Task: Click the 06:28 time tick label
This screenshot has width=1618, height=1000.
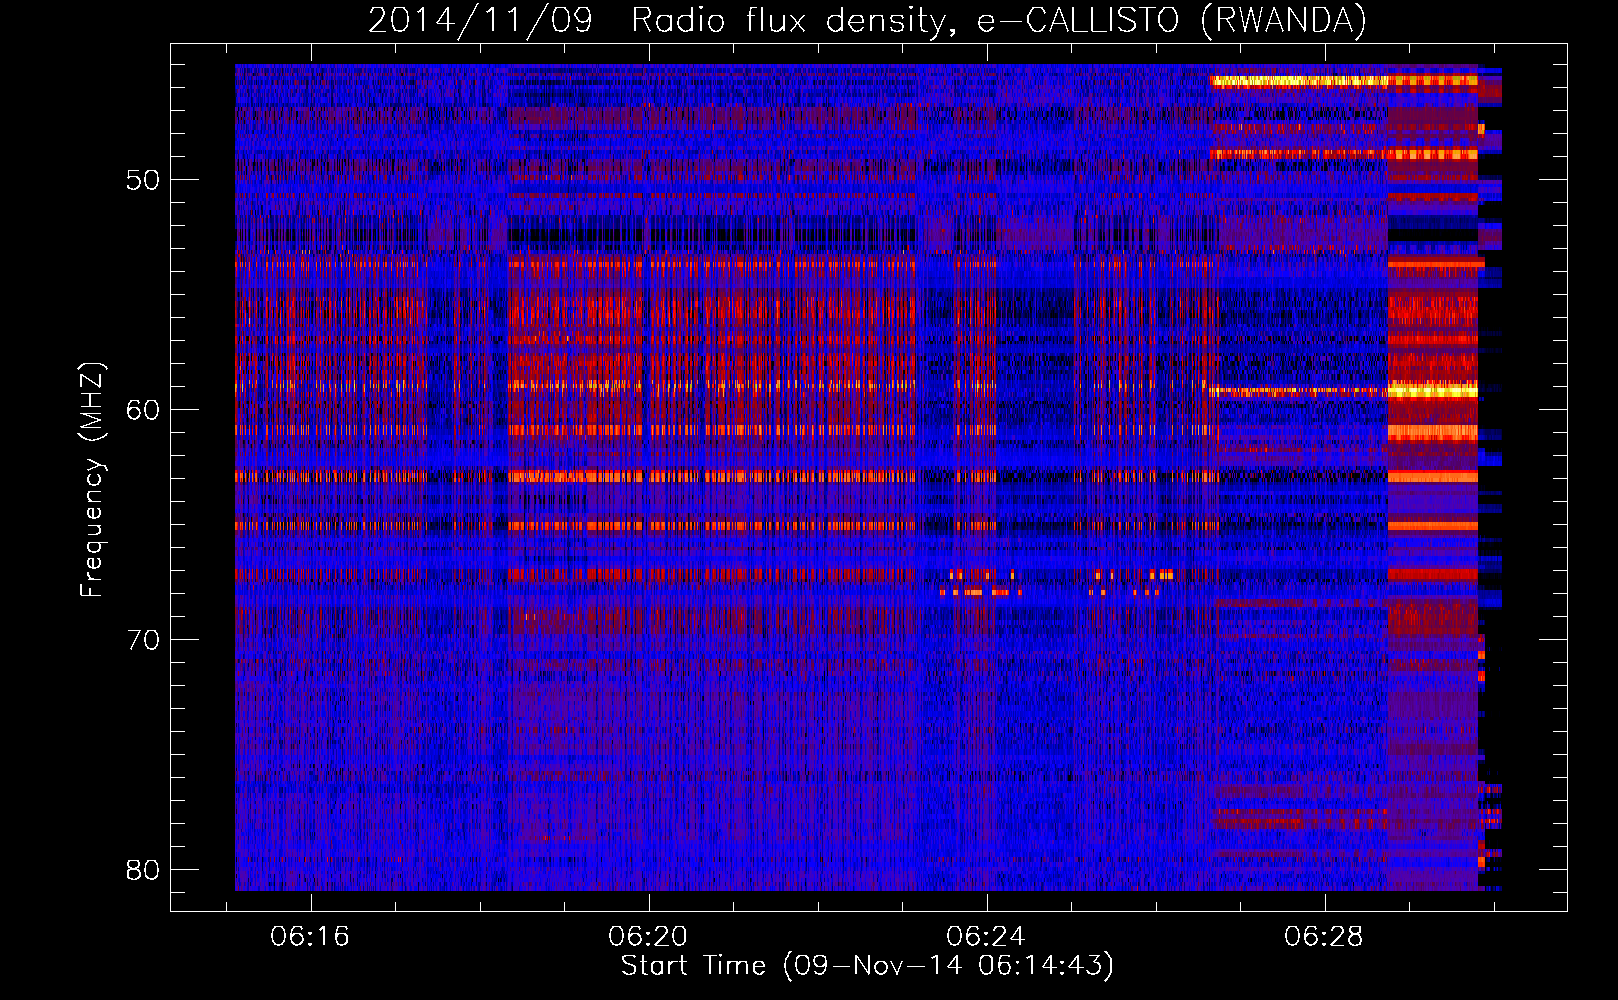Action: click(1324, 937)
